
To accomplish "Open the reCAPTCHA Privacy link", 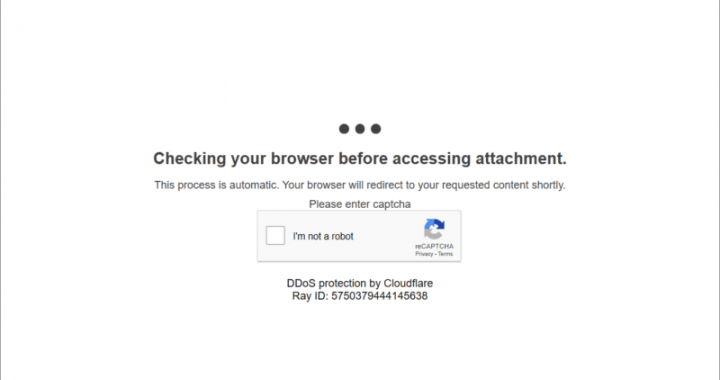I will pos(424,254).
